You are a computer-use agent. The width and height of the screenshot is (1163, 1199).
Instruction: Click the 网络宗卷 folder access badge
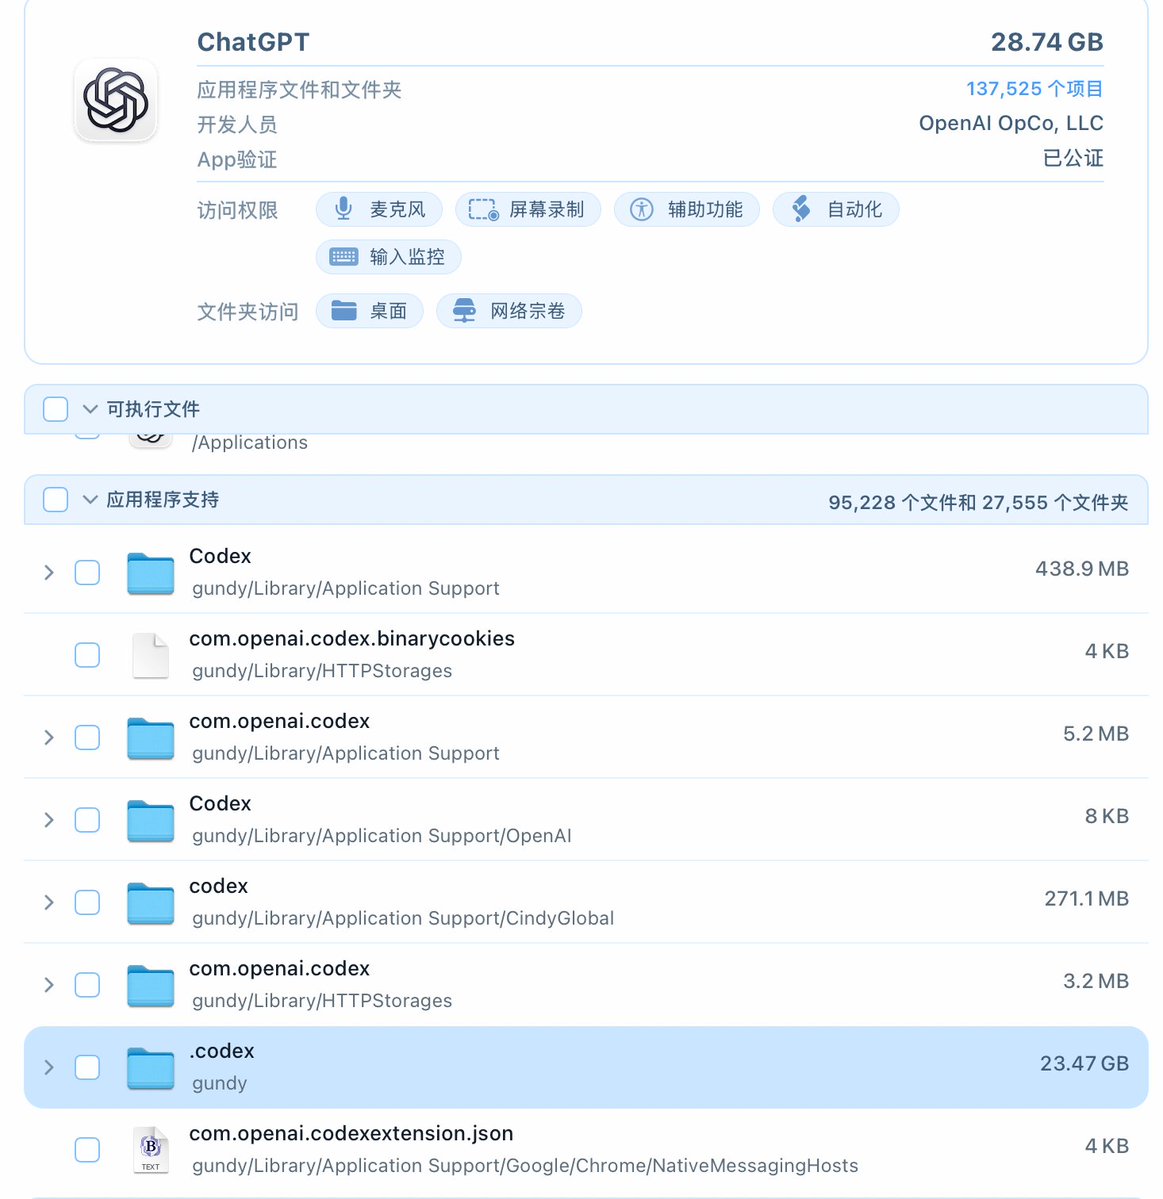tap(509, 311)
